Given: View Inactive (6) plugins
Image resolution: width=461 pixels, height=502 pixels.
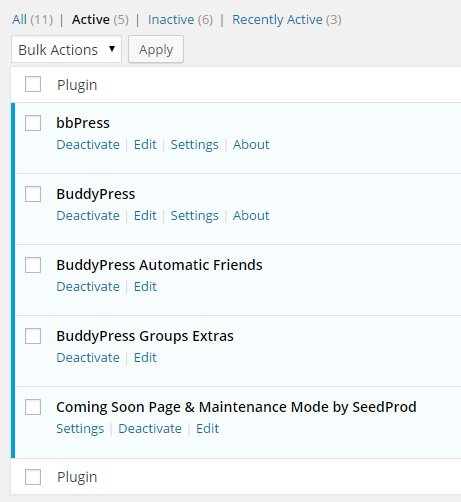Looking at the screenshot, I should [180, 20].
